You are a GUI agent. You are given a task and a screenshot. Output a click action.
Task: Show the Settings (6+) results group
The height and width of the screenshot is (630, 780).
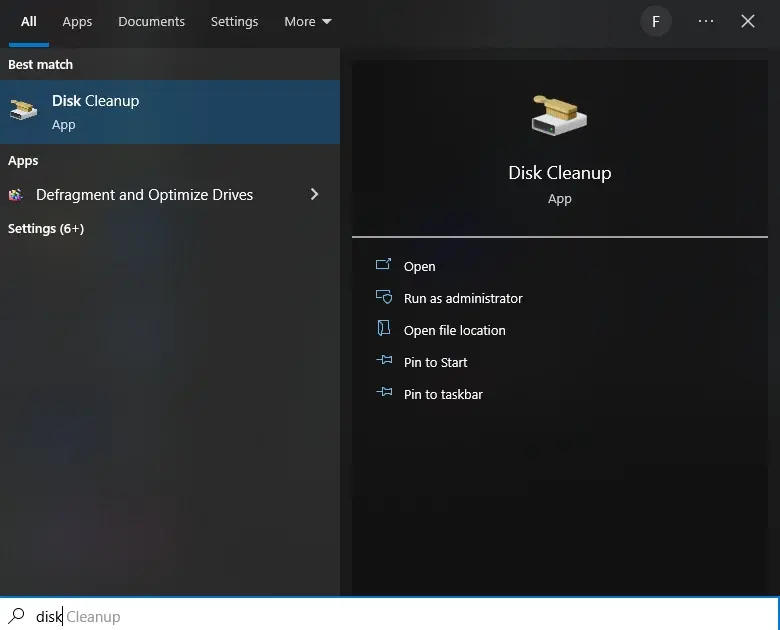pyautogui.click(x=46, y=228)
